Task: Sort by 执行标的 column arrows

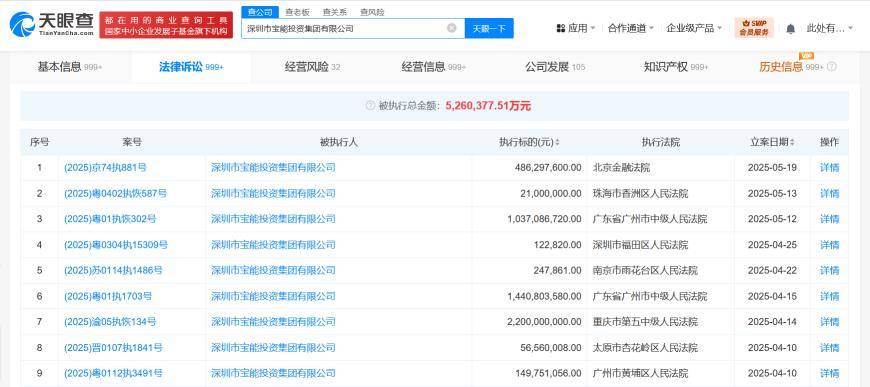Action: 557,143
